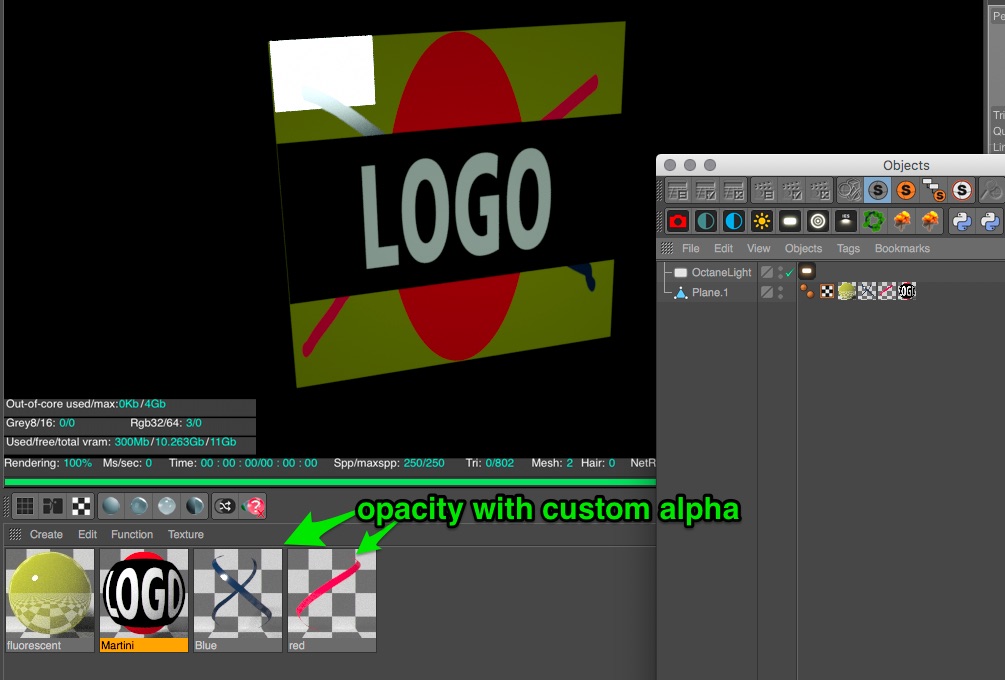Click the layer list icon with checkmark
Viewport: 1005px width, 680px height.
706,190
